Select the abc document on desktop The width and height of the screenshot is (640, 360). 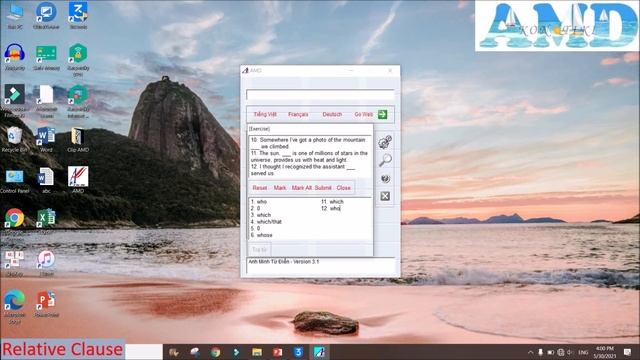coord(46,181)
